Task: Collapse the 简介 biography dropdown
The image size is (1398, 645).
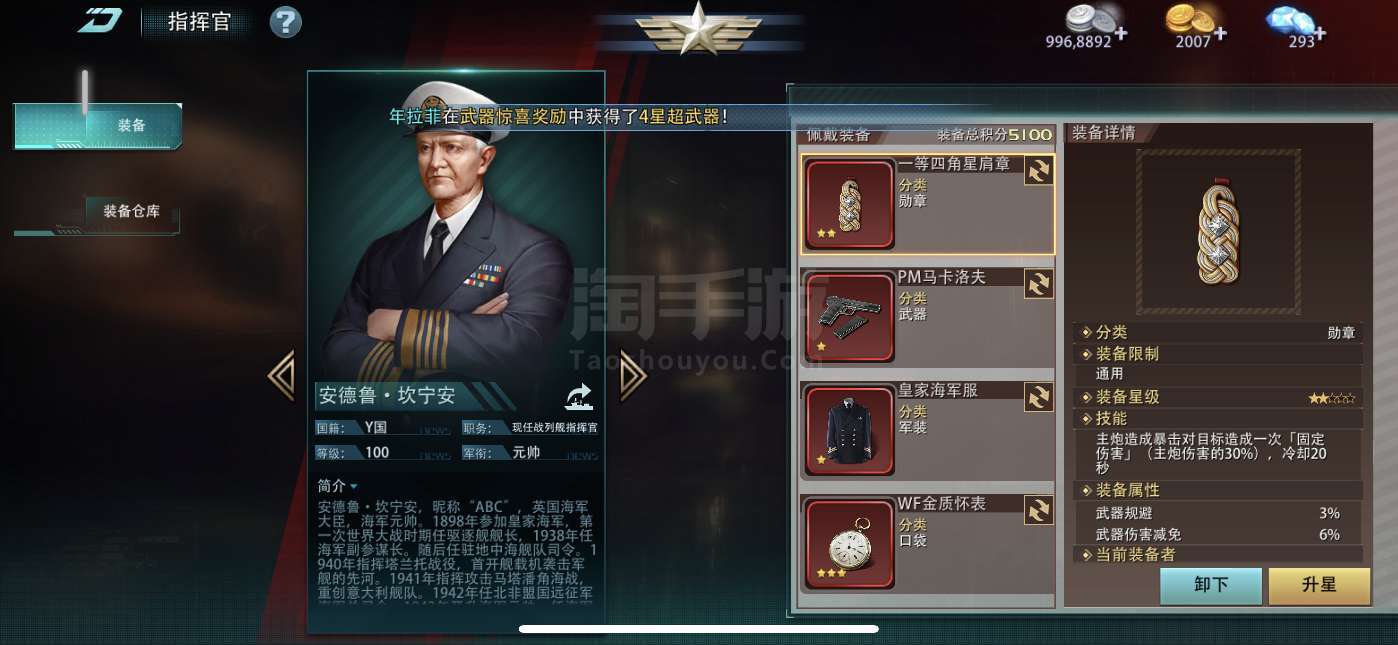Action: coord(337,485)
